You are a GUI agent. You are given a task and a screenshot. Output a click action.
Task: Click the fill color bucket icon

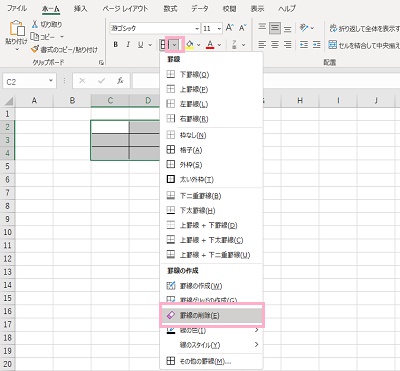(x=190, y=45)
